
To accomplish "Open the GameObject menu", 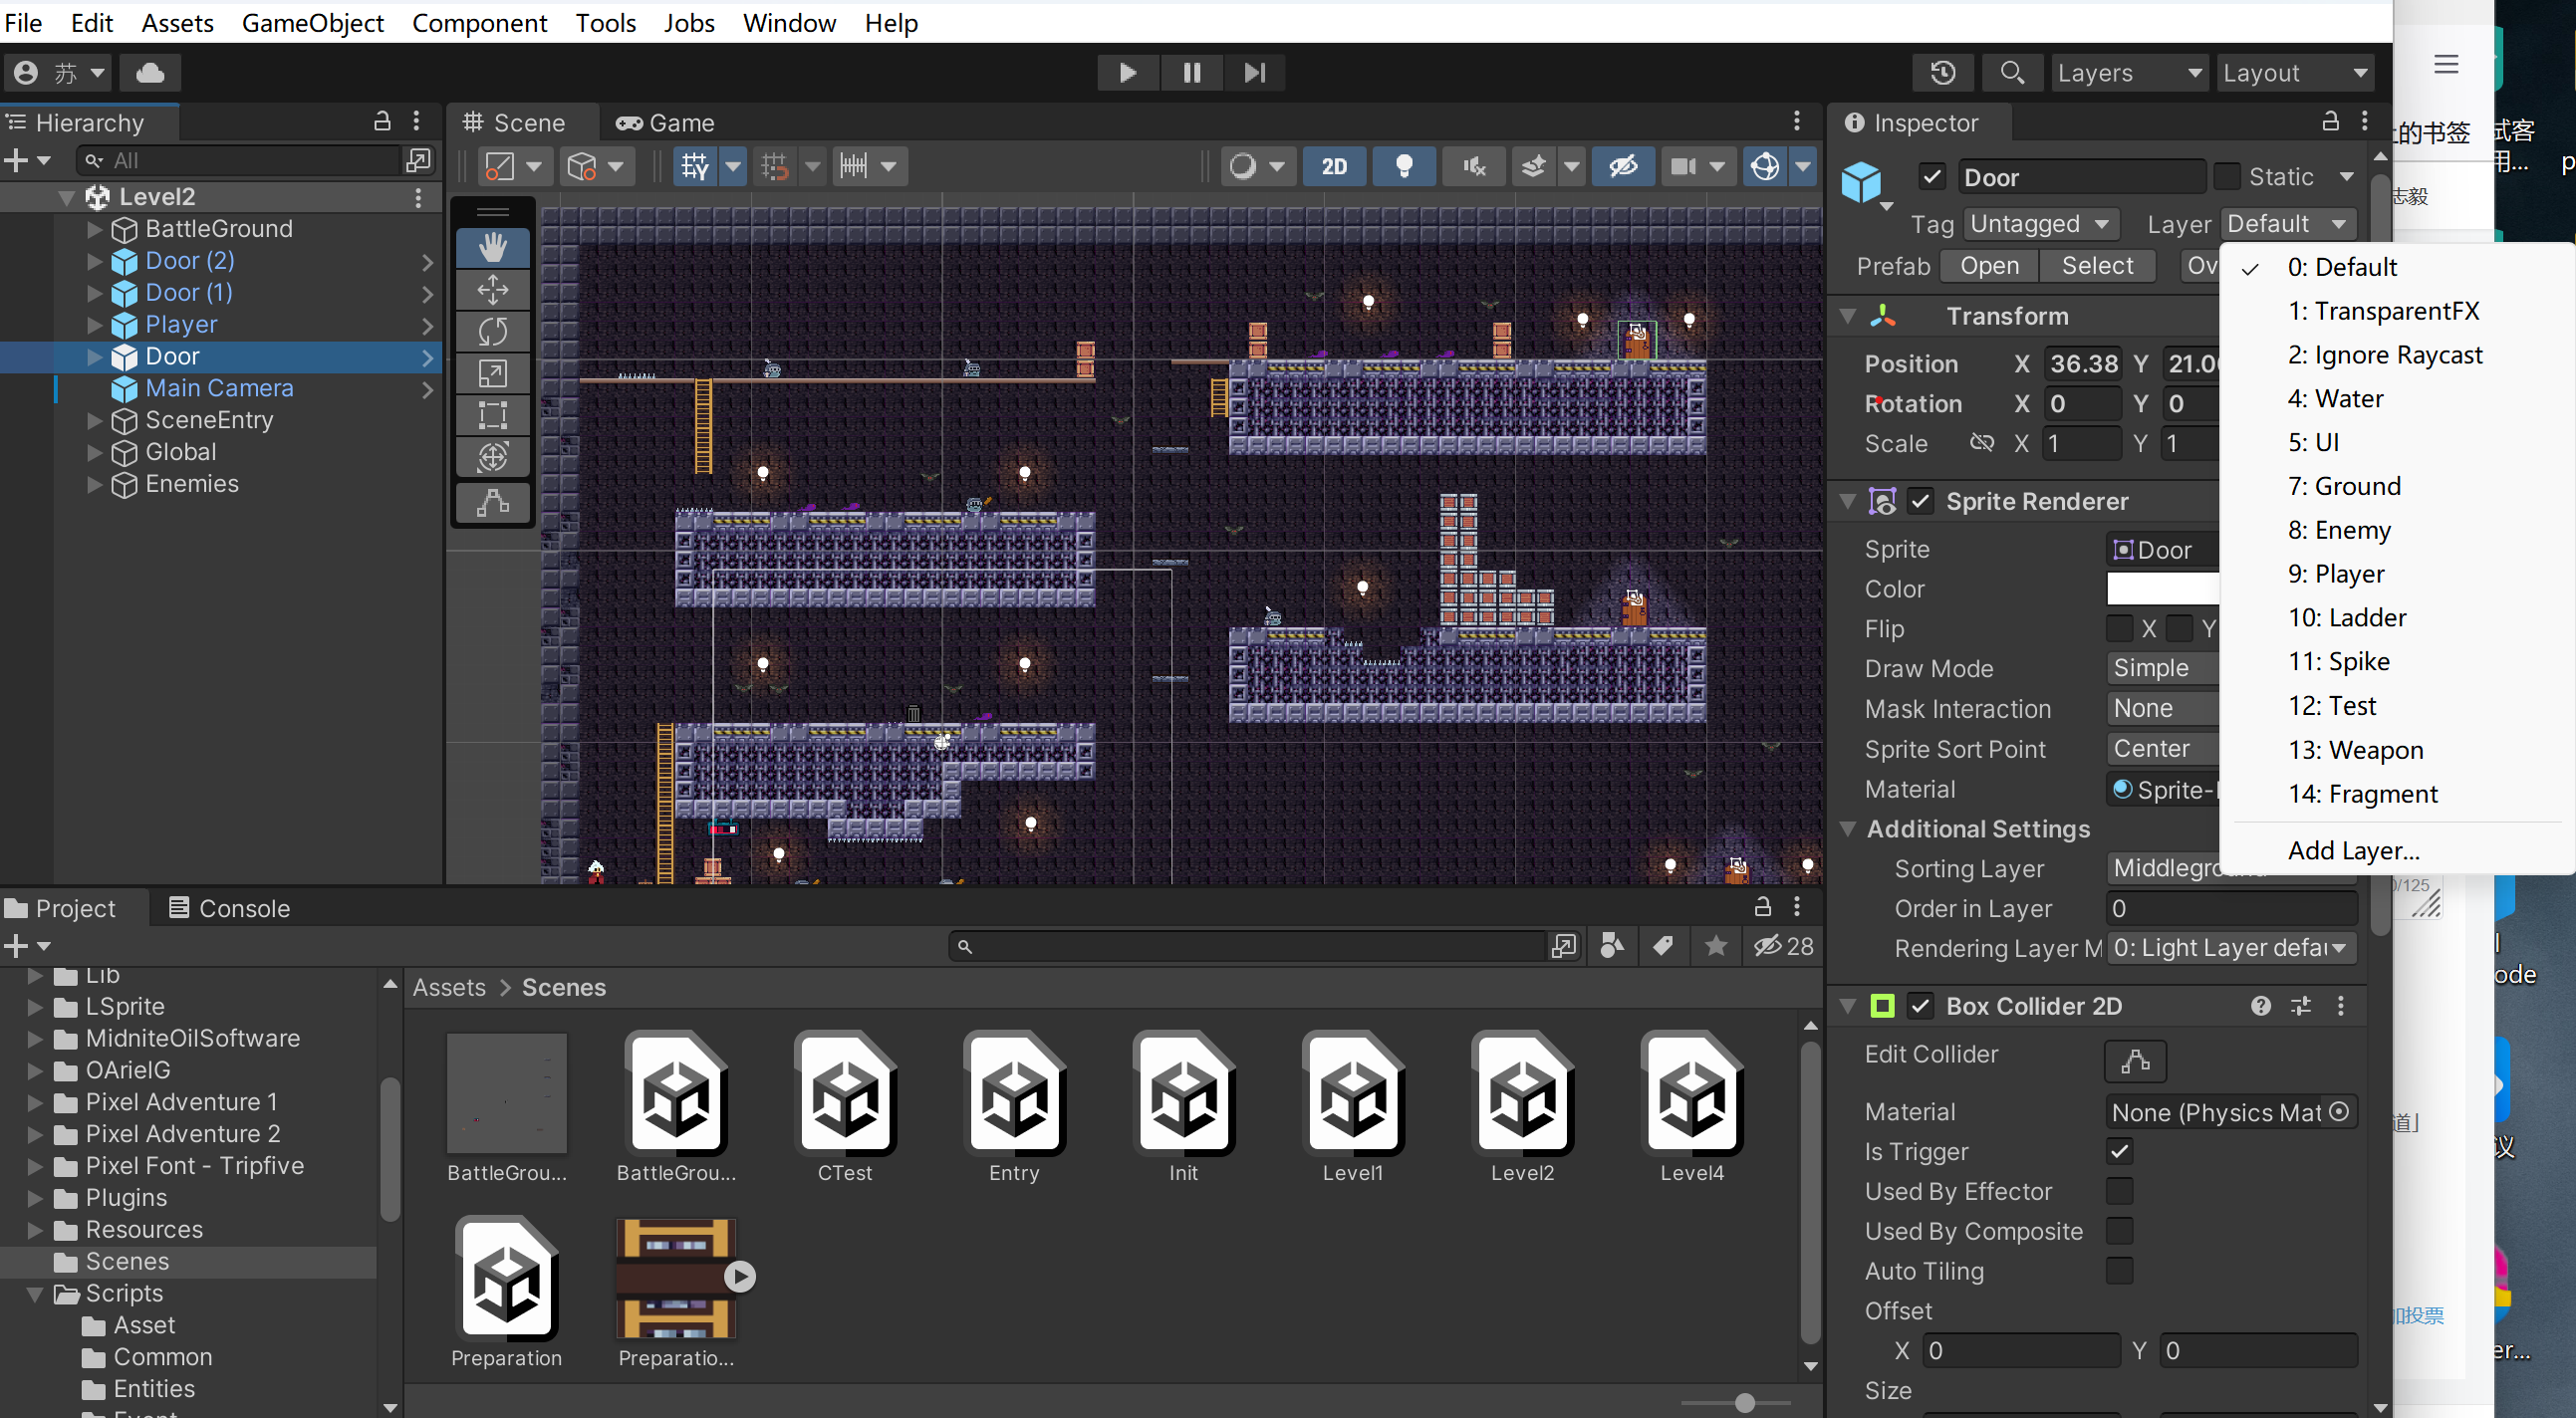I will pyautogui.click(x=312, y=22).
